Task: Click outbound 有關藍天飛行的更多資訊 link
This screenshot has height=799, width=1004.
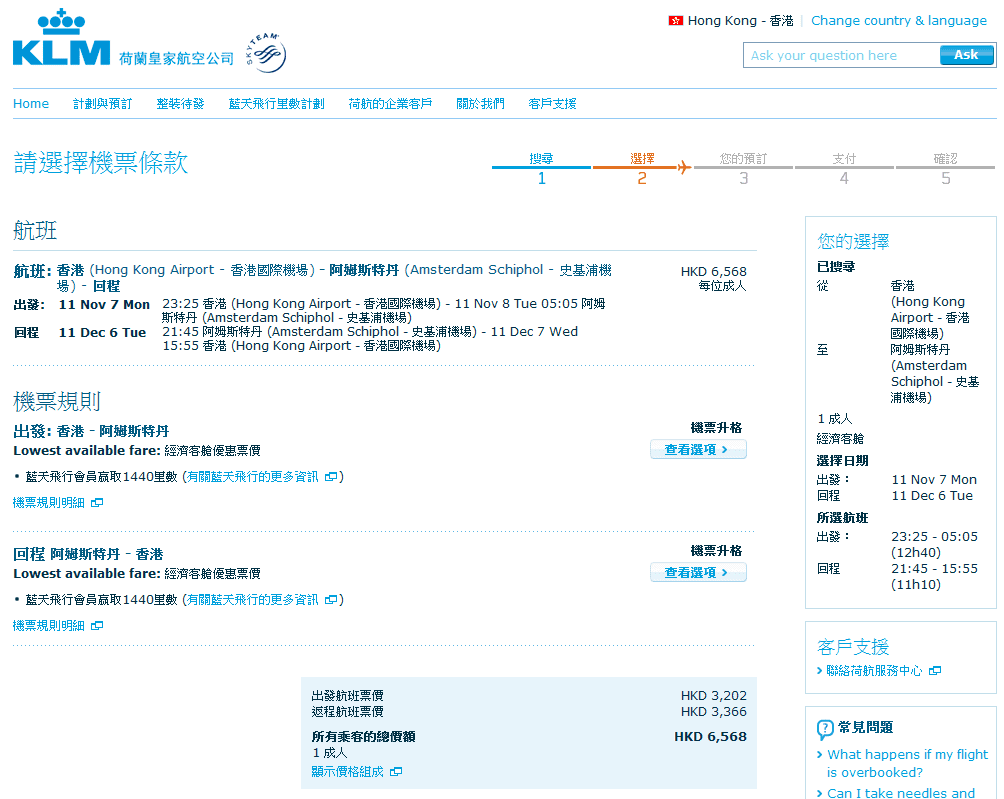Action: 254,477
